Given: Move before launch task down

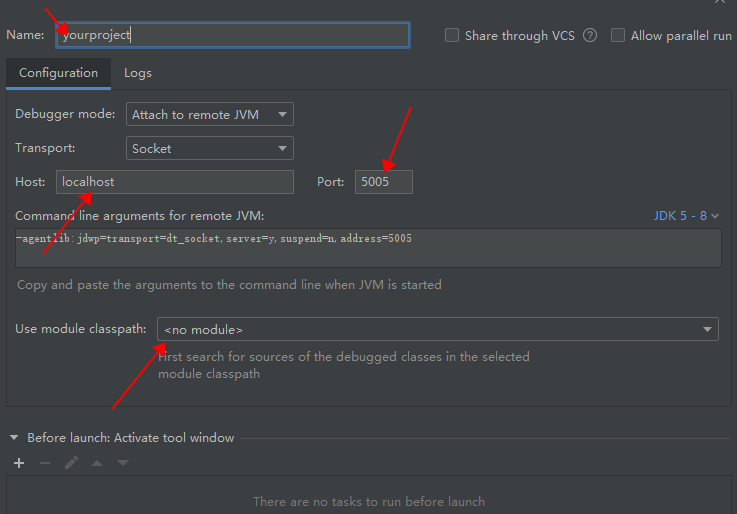Looking at the screenshot, I should tap(123, 463).
